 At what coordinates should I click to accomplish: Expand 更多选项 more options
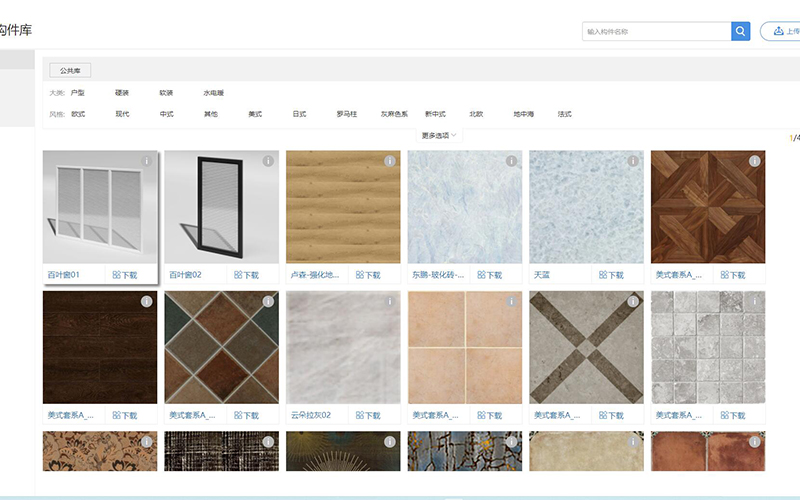point(439,135)
